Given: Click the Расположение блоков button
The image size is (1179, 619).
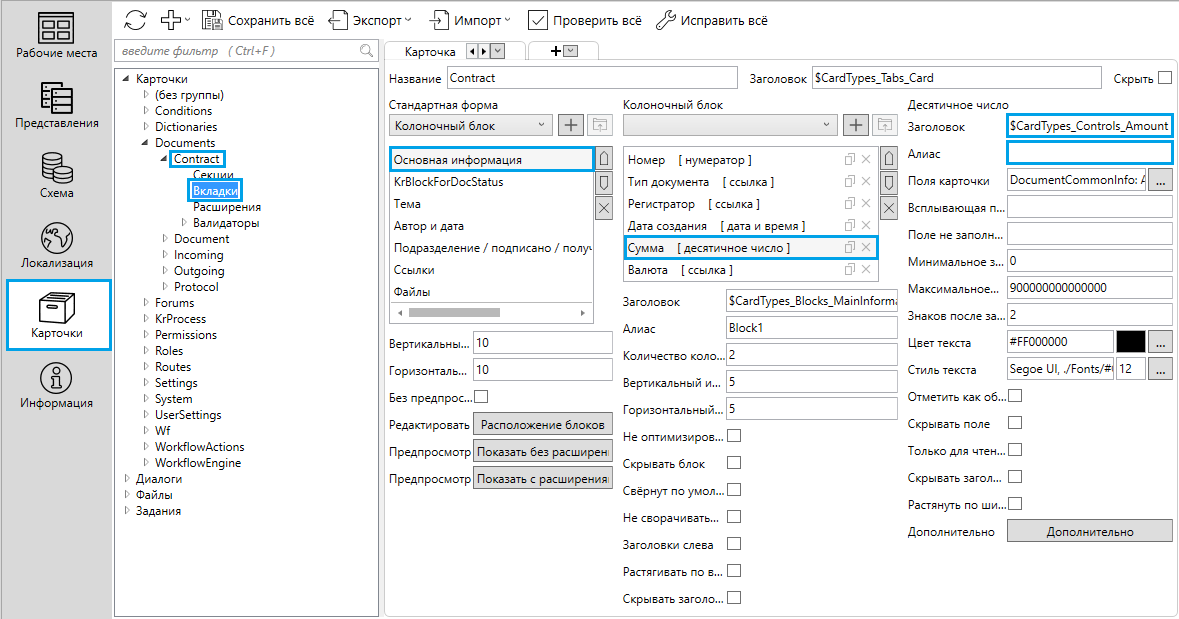Looking at the screenshot, I should pyautogui.click(x=542, y=423).
